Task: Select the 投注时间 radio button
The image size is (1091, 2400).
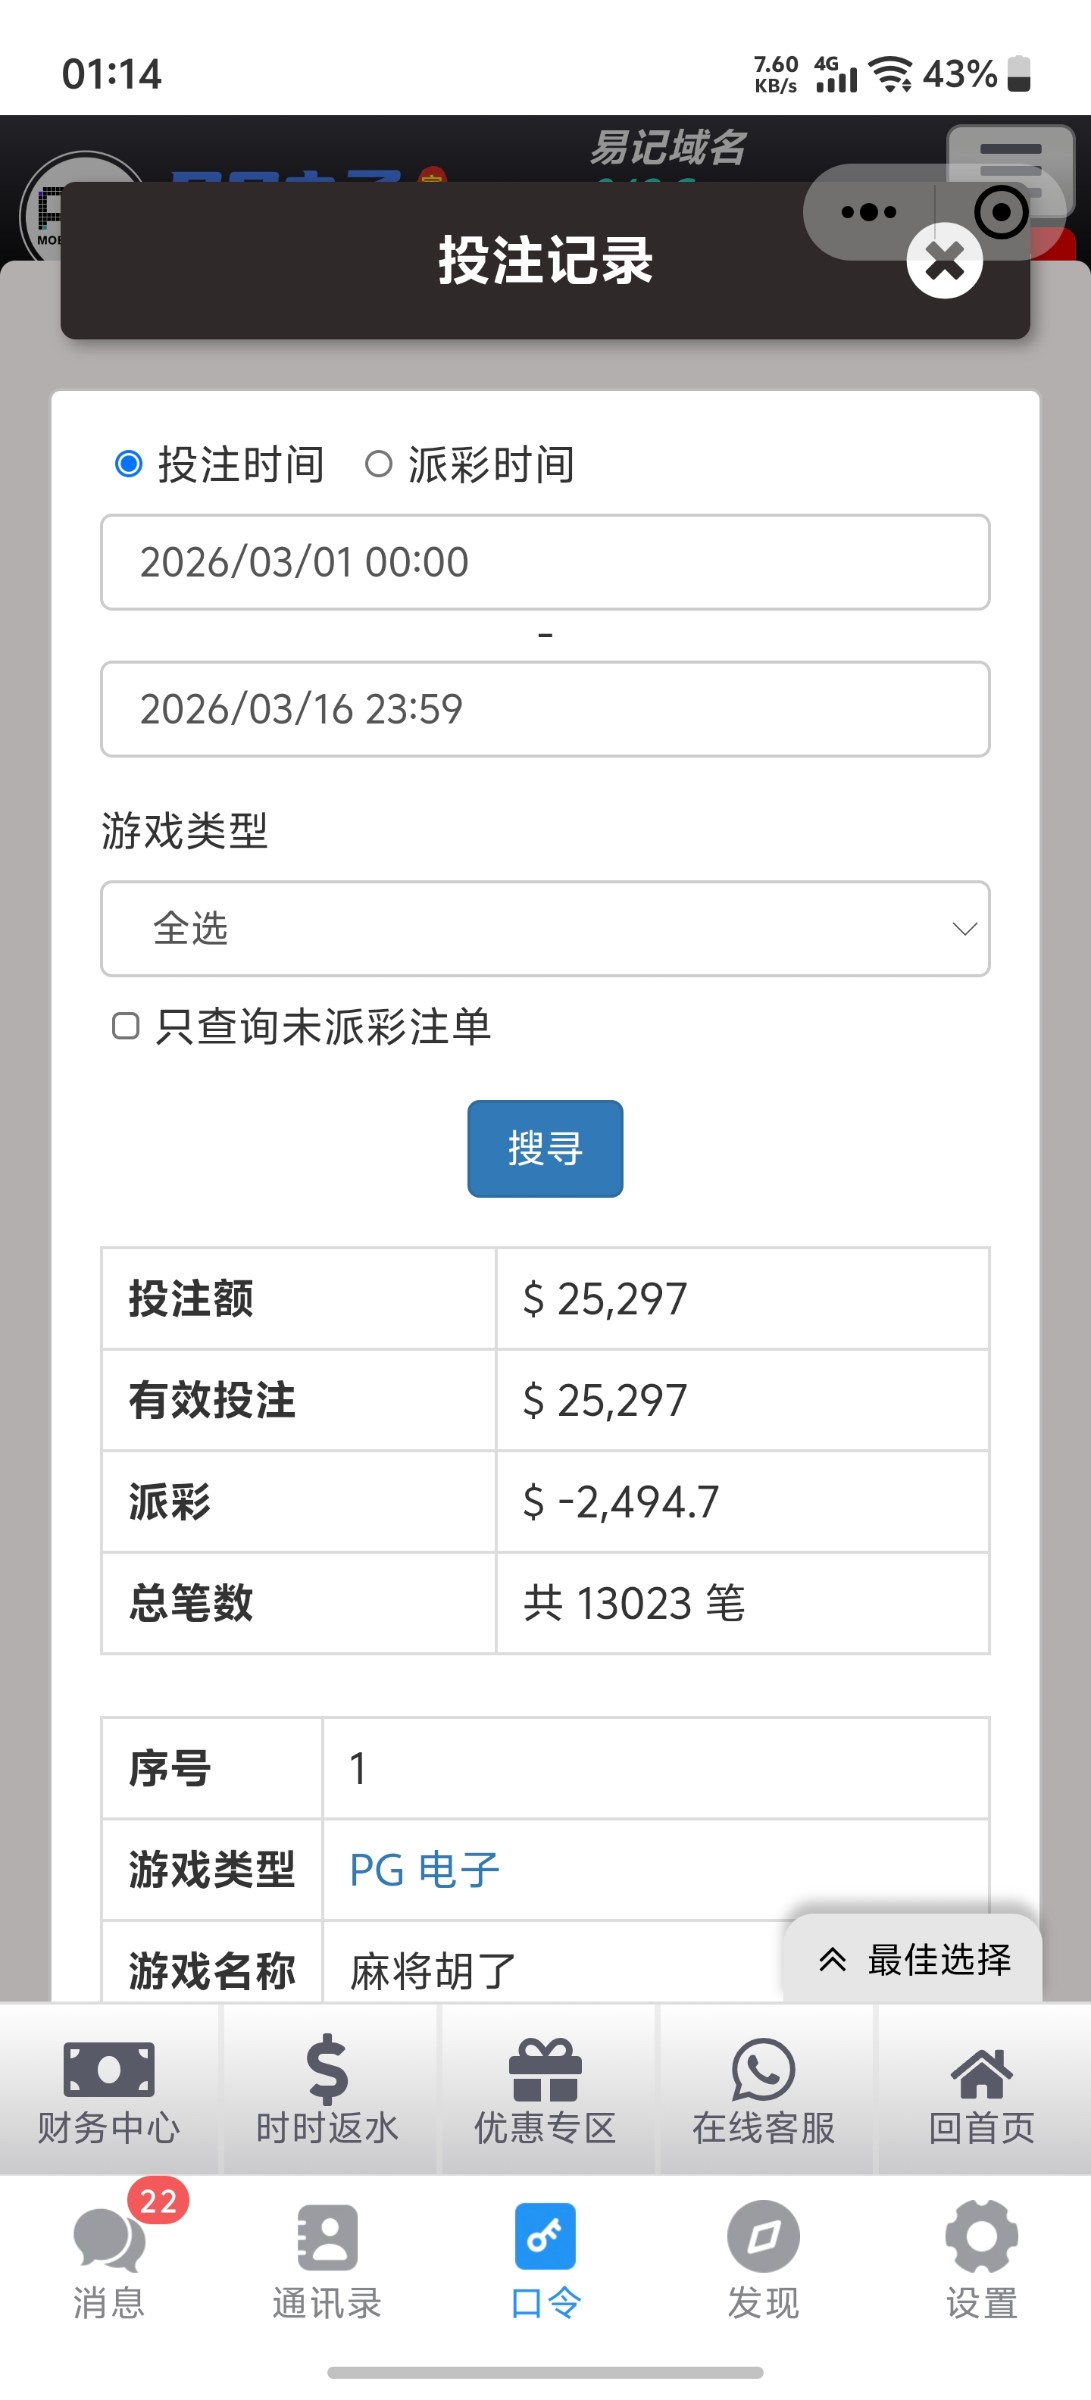Action: point(129,464)
